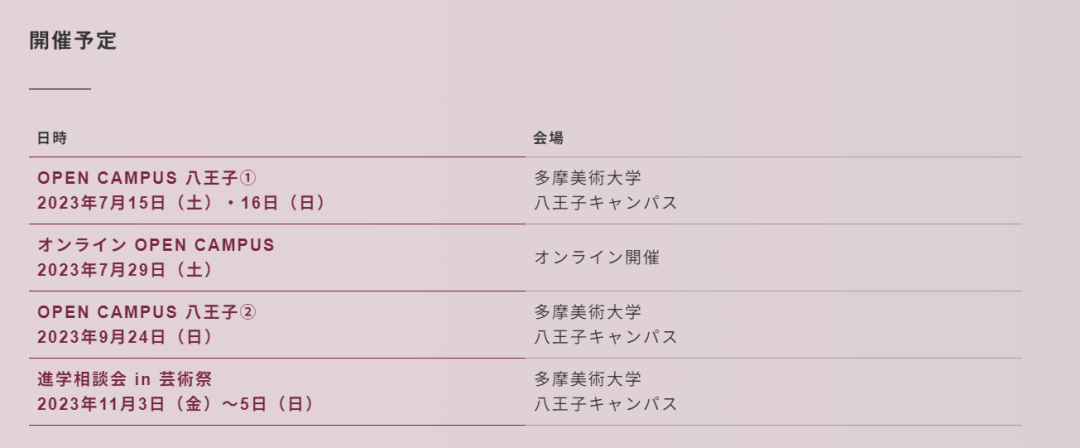Click 八王子キャンパス venue for 進学相談会 row
Screen dimensions: 1080x448
(x=606, y=404)
